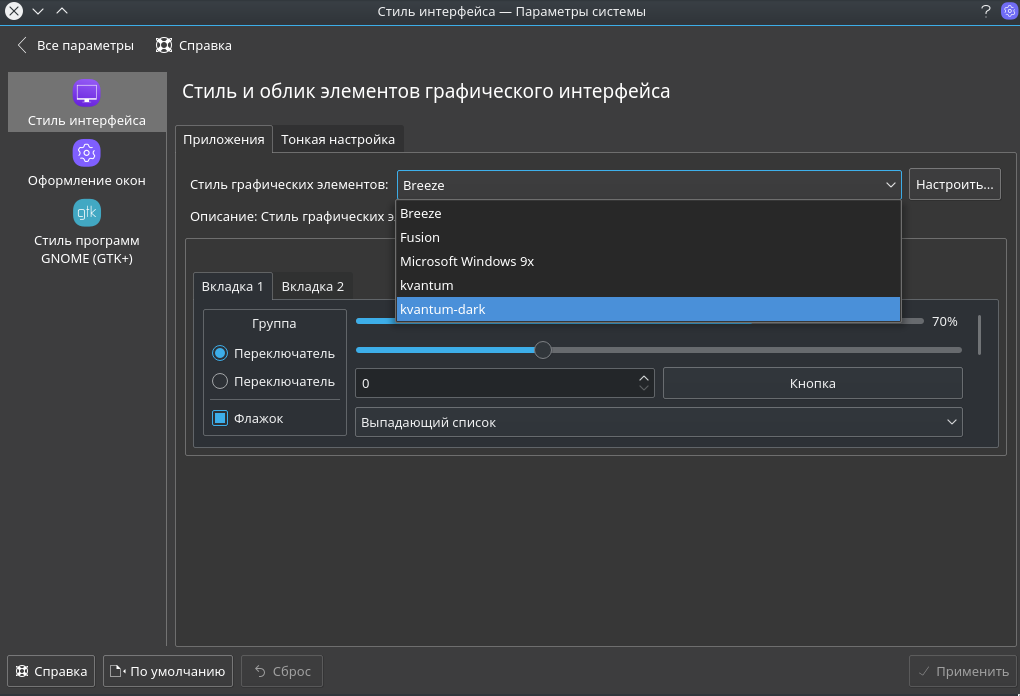Image resolution: width=1020 pixels, height=696 pixels.
Task: Click the slider handle in preview
Action: coord(543,350)
